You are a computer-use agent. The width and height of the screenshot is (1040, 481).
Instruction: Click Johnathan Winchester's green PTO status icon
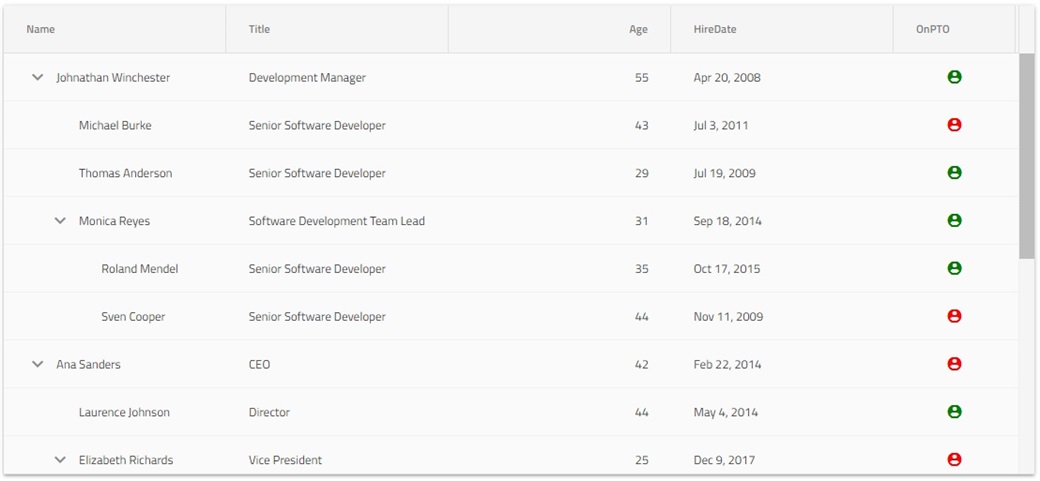pyautogui.click(x=954, y=77)
